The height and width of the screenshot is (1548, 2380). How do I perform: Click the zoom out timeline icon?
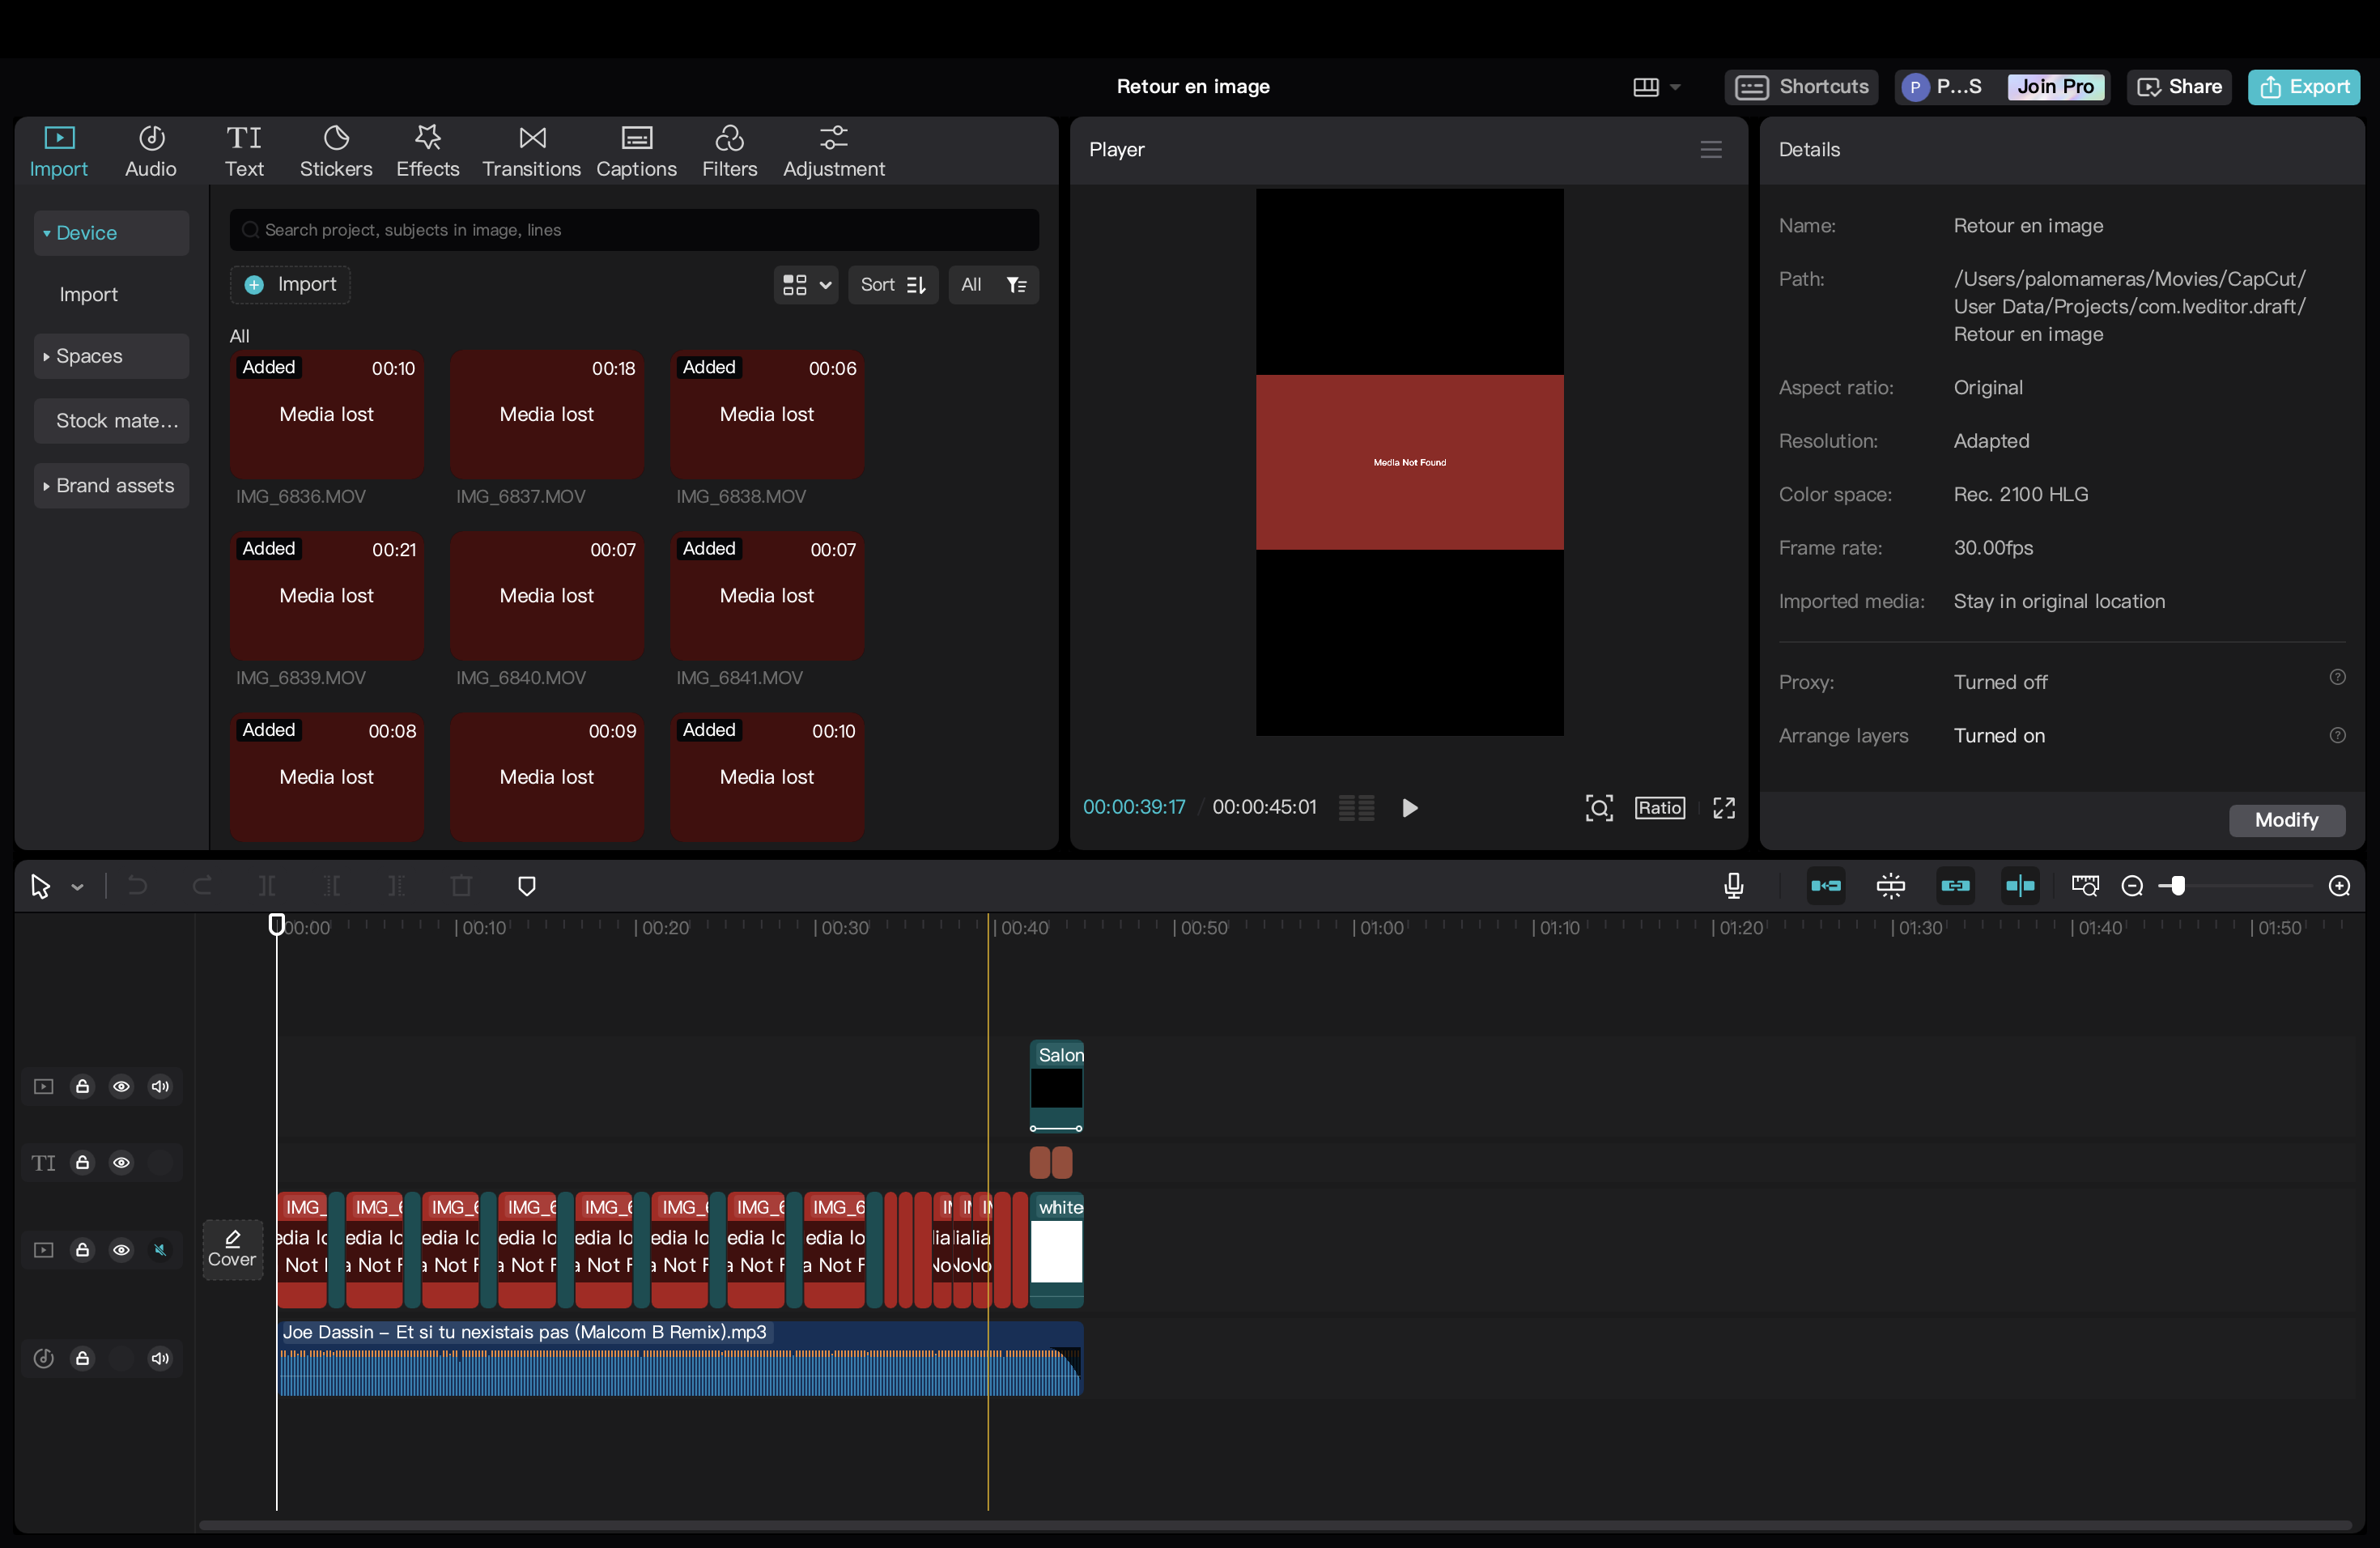(x=2131, y=886)
